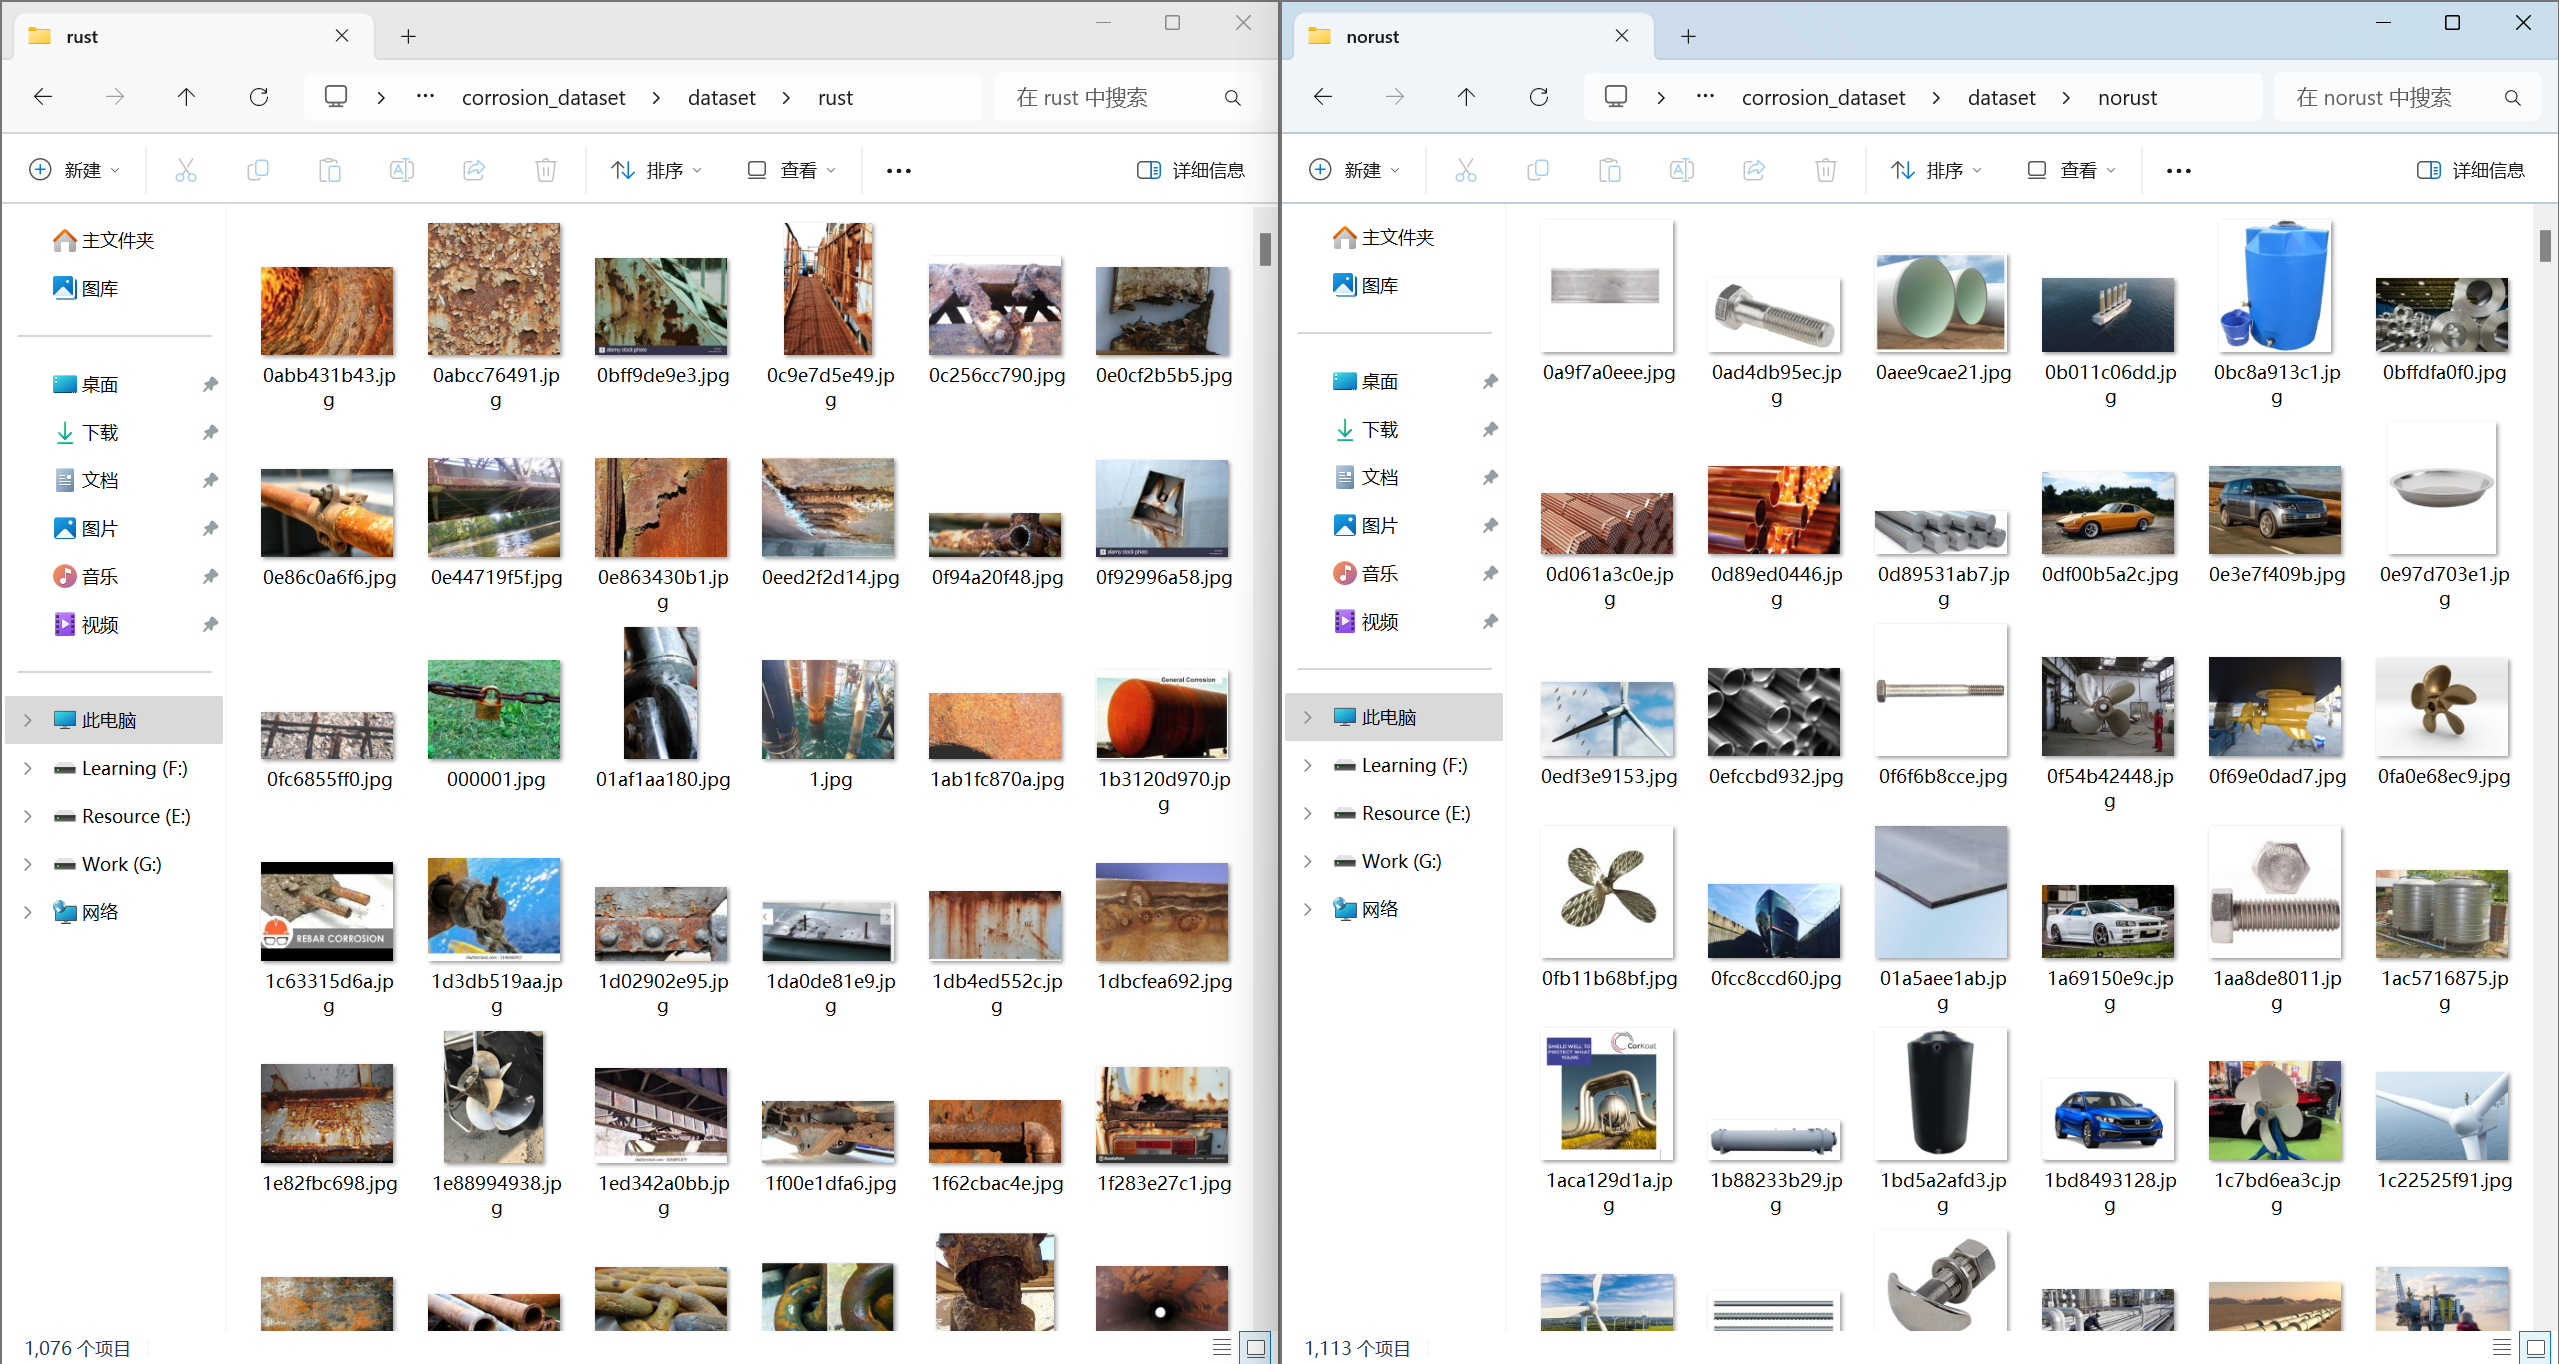Open the sort dropdown in rust window
This screenshot has width=2559, height=1364.
[656, 170]
